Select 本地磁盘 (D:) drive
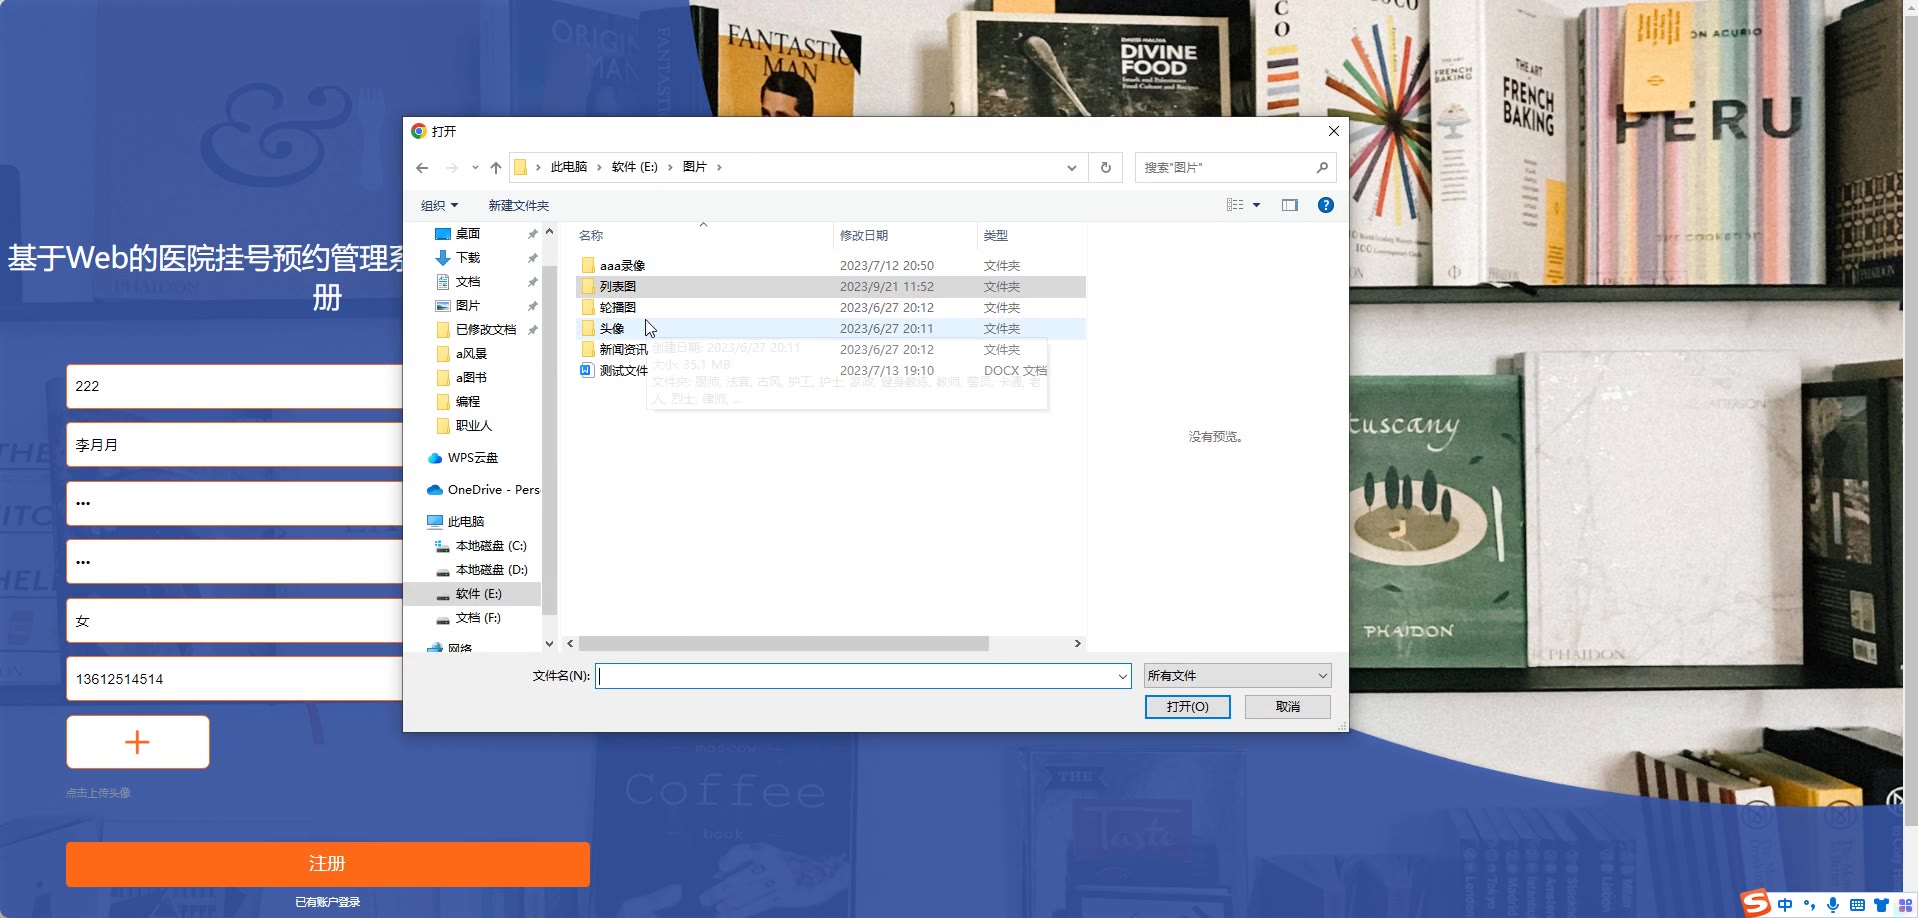The image size is (1918, 918). pyautogui.click(x=490, y=570)
